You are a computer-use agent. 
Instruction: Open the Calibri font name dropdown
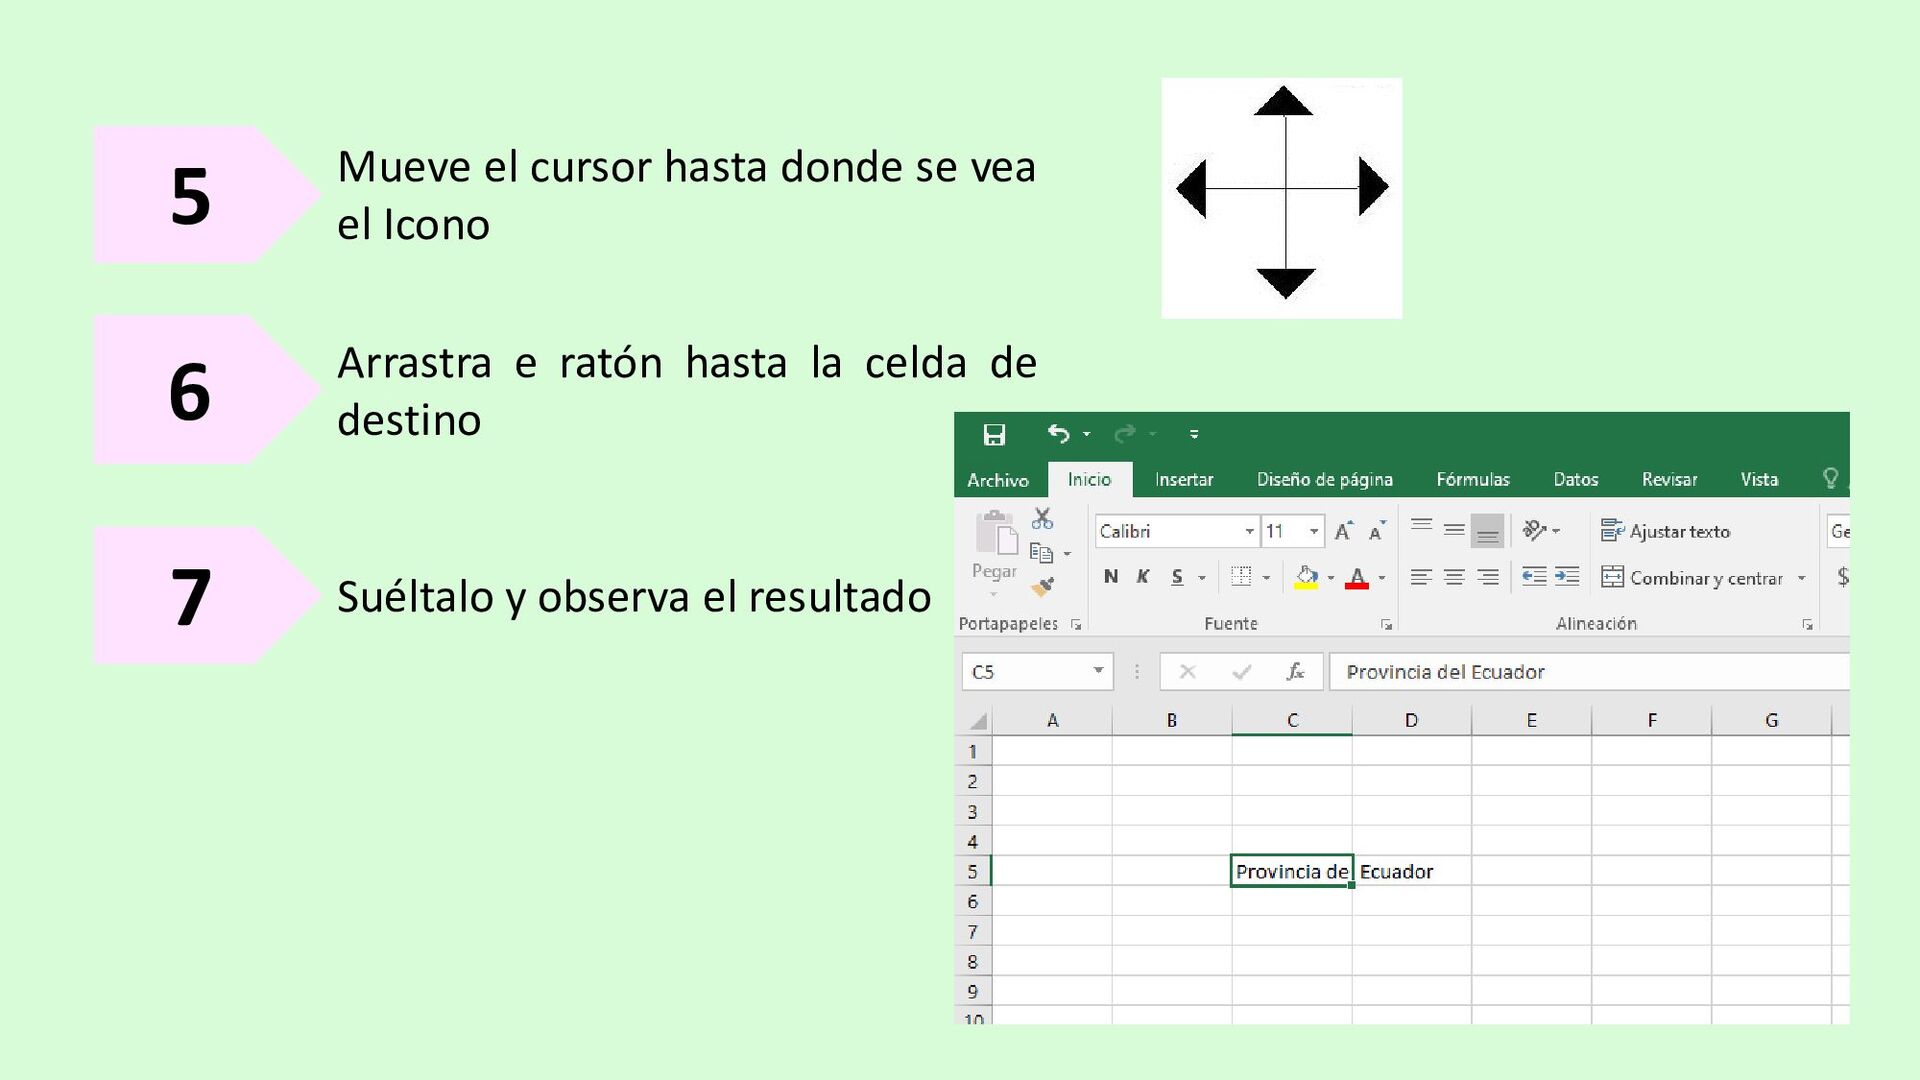point(1249,531)
